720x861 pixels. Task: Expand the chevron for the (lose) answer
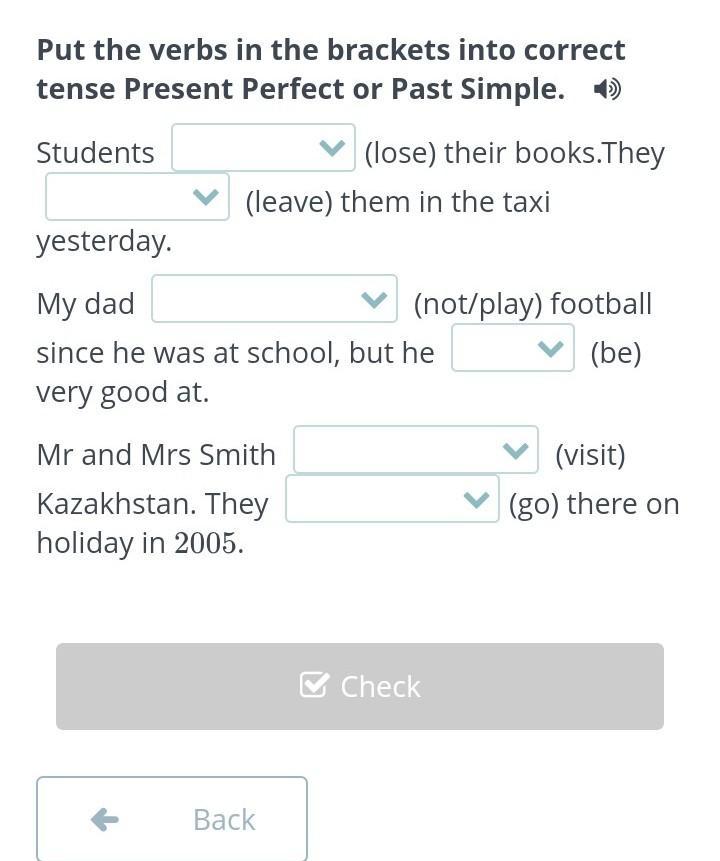click(x=331, y=149)
